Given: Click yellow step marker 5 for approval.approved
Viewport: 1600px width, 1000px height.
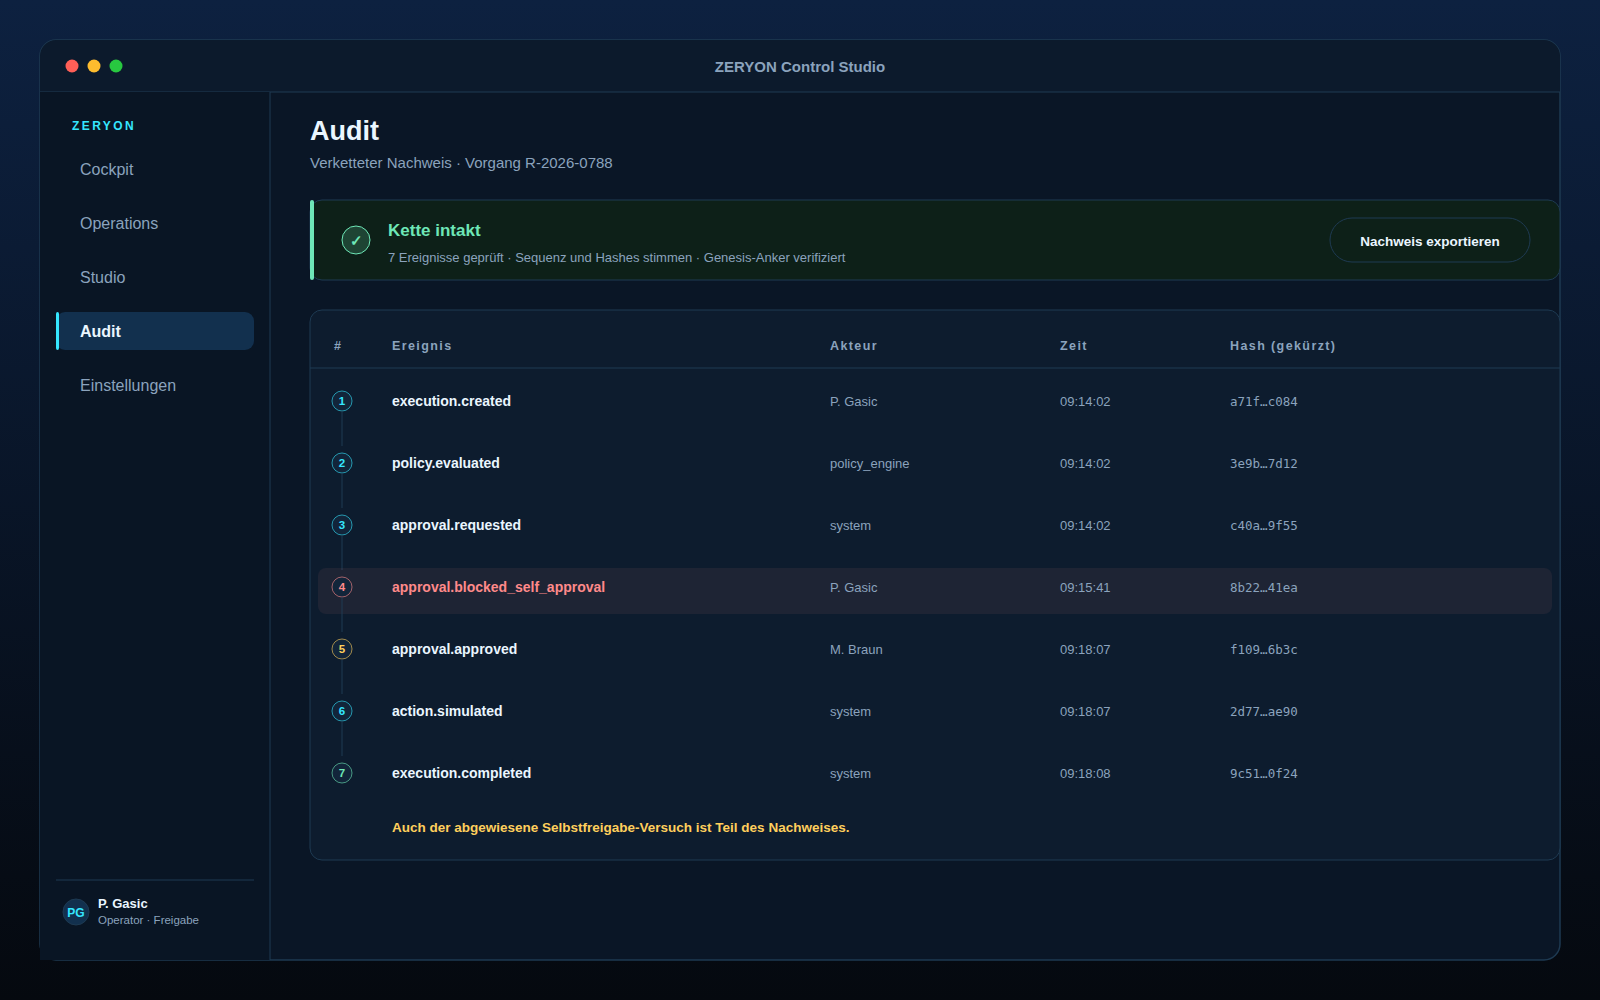Looking at the screenshot, I should click(342, 649).
